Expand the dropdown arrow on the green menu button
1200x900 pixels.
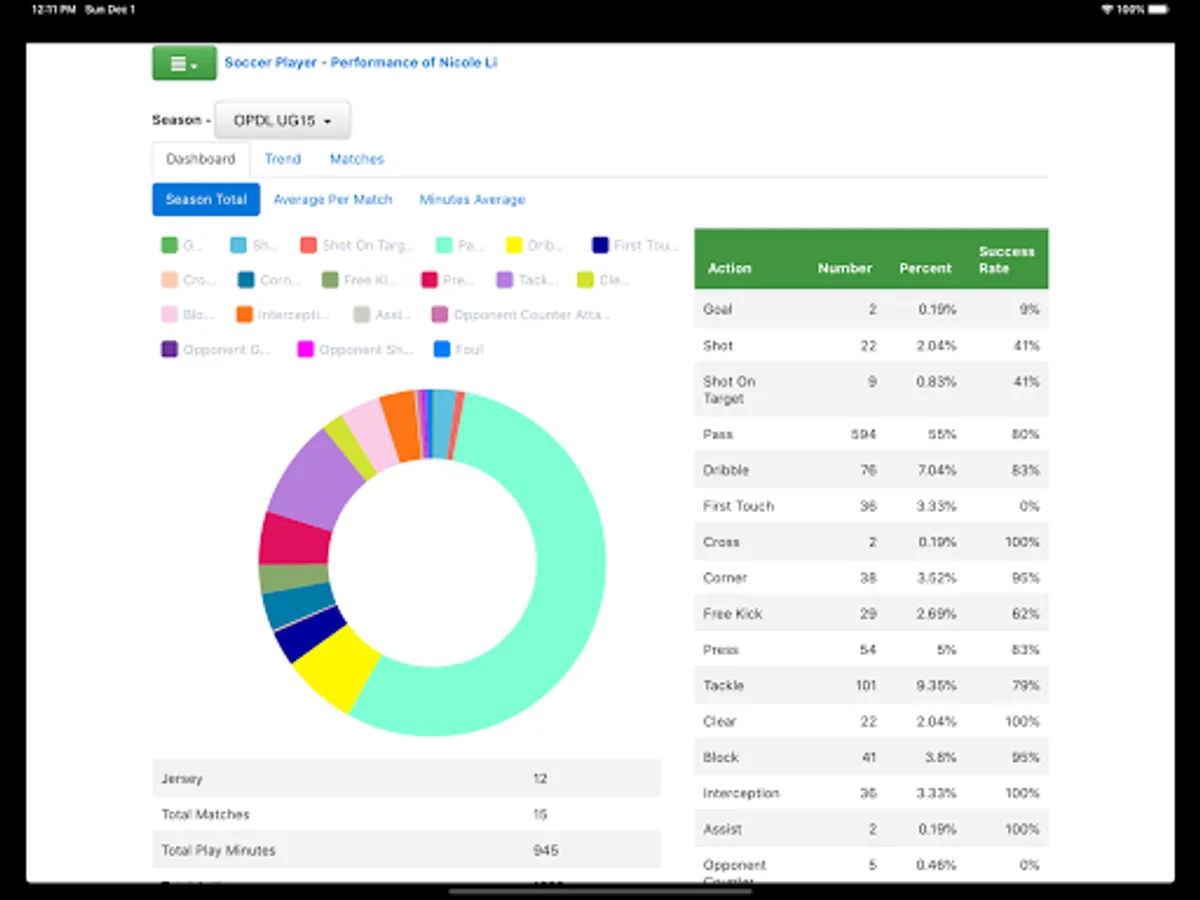pyautogui.click(x=196, y=66)
